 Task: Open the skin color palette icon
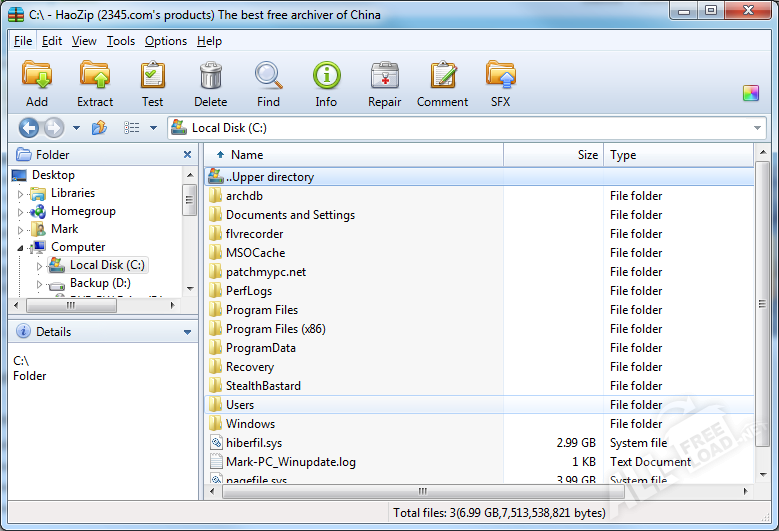pos(751,93)
